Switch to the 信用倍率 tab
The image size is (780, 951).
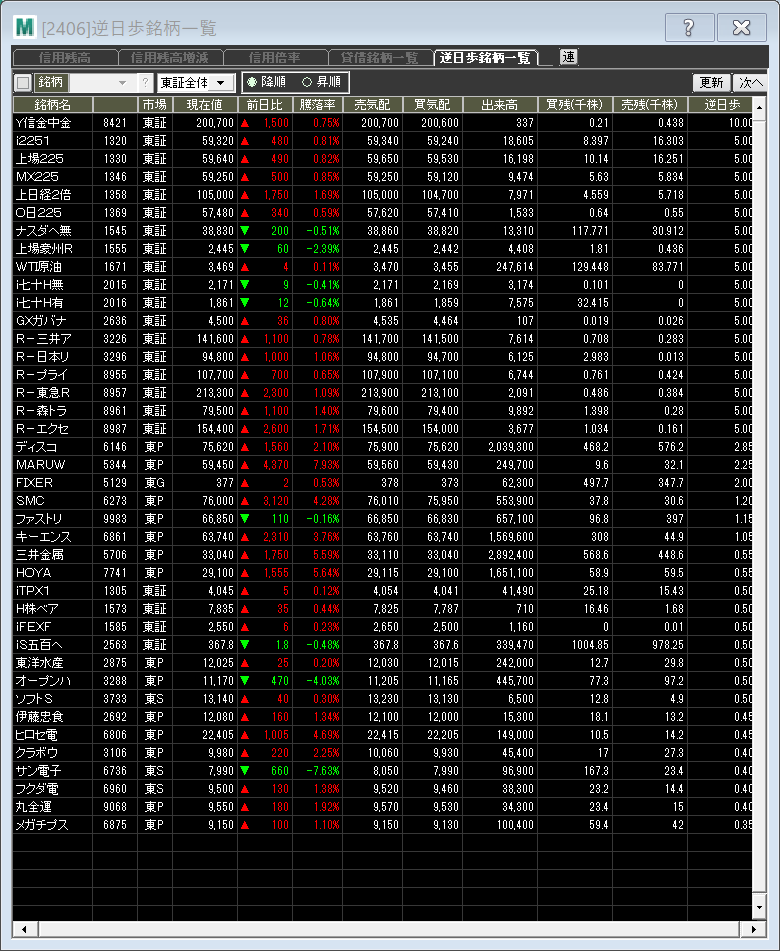point(275,58)
